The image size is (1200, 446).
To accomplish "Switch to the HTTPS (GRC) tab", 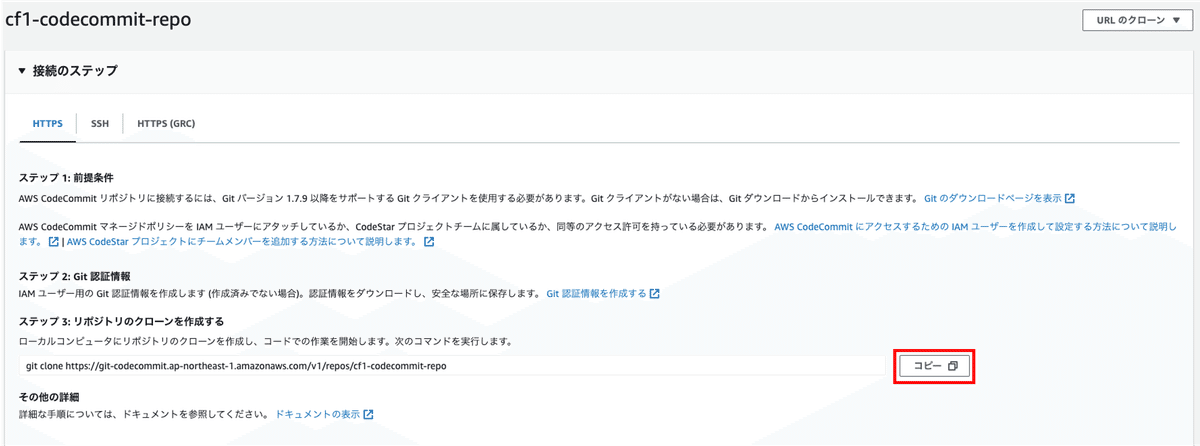I will [x=166, y=124].
